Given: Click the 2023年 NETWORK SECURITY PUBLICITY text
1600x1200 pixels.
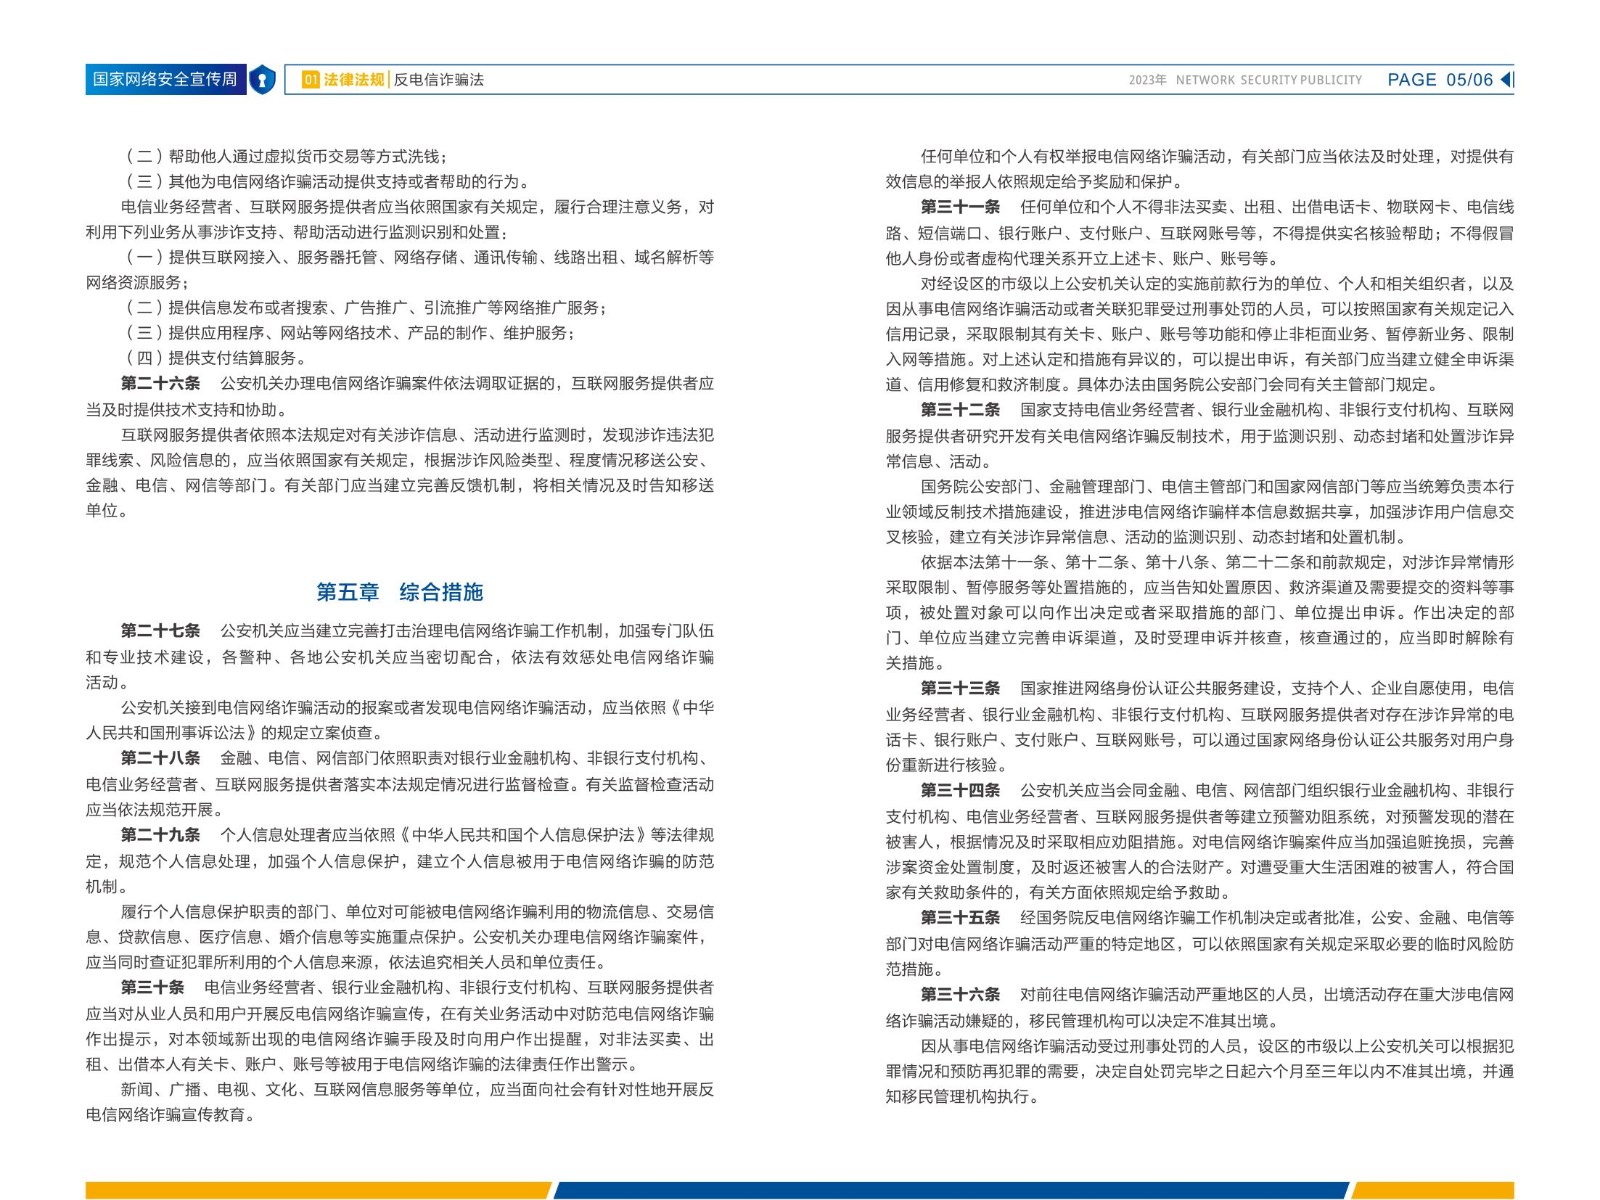Looking at the screenshot, I should click(1245, 80).
